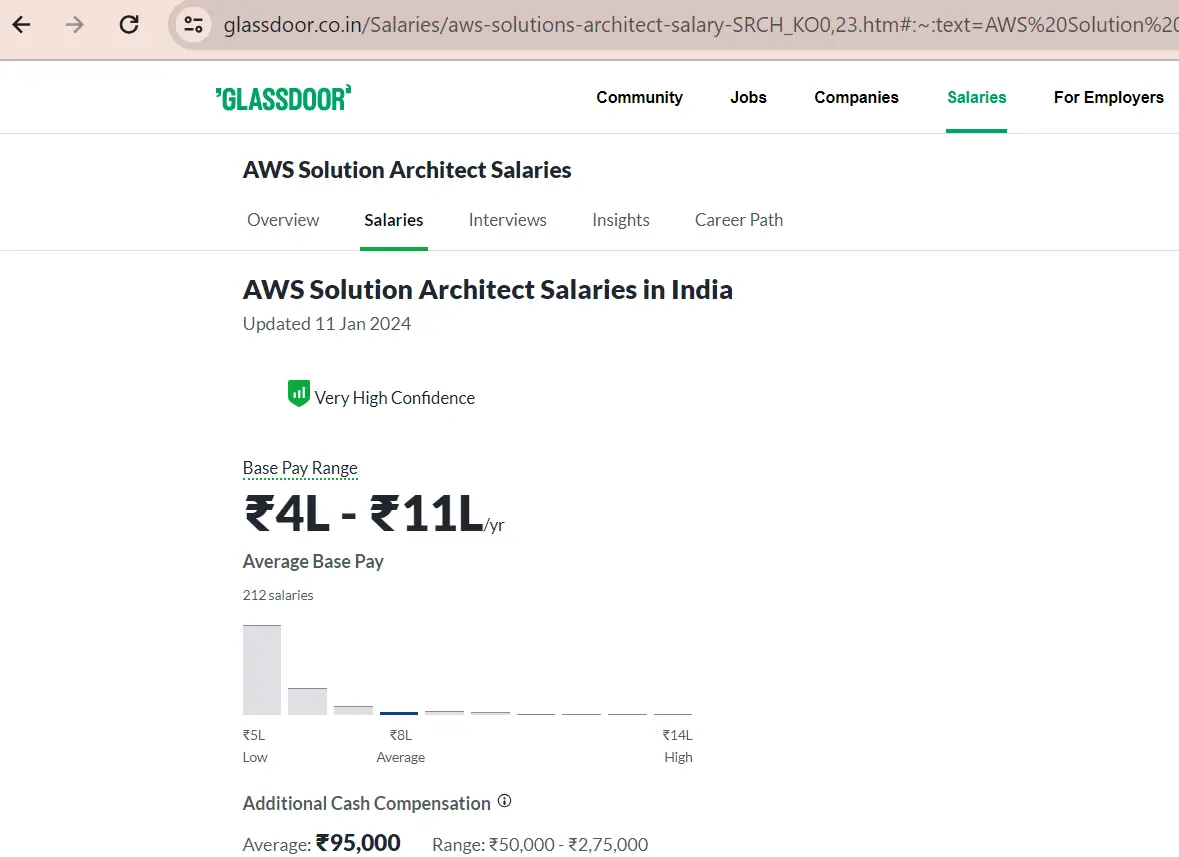
Task: Open the Career Path tab
Action: 738,220
